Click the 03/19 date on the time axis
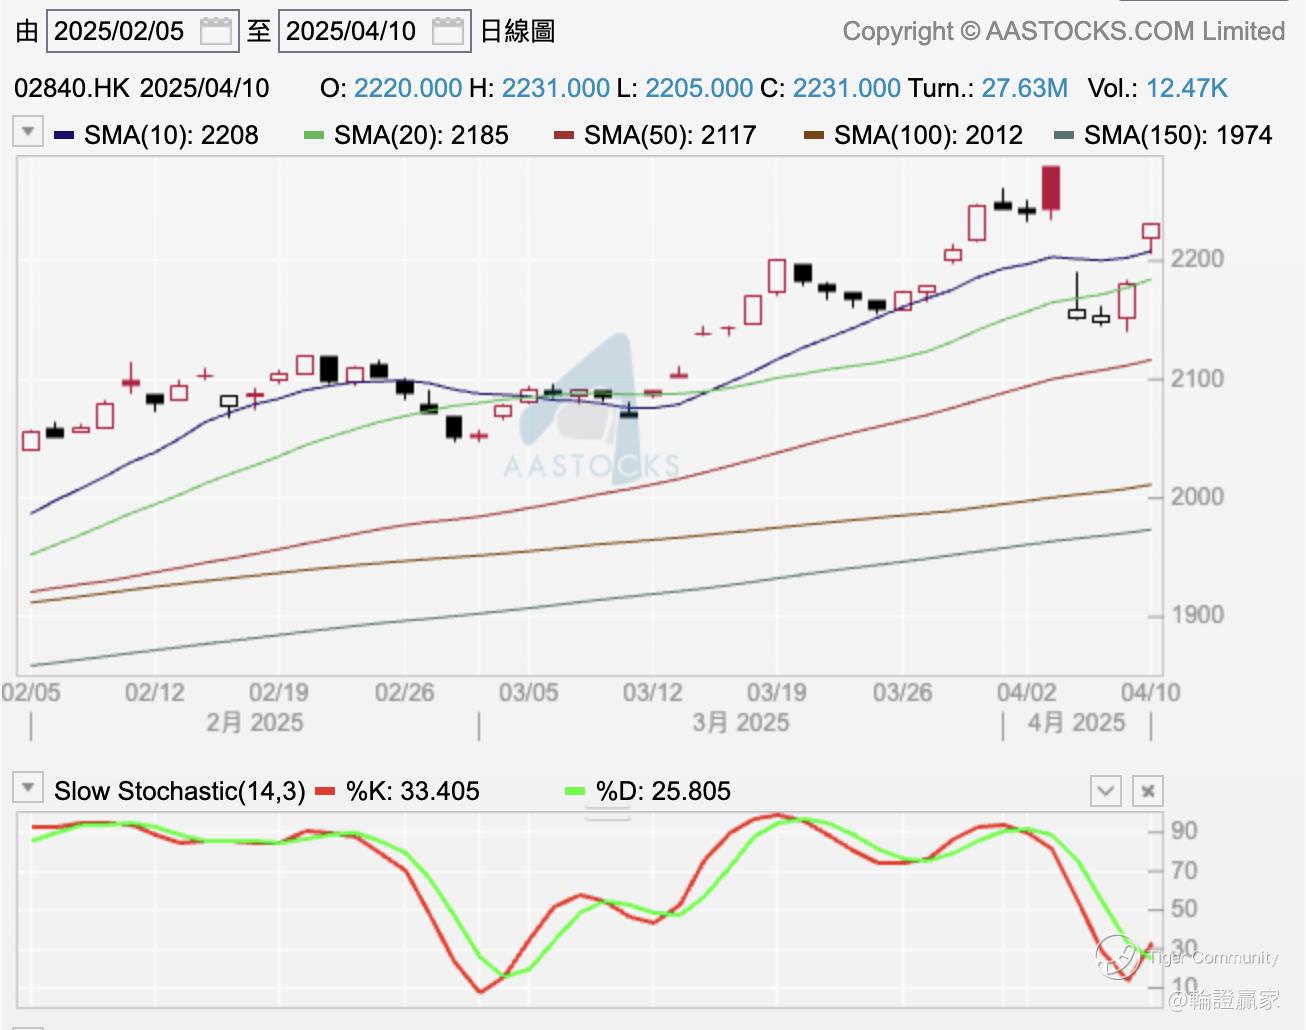Image resolution: width=1306 pixels, height=1030 pixels. point(777,692)
